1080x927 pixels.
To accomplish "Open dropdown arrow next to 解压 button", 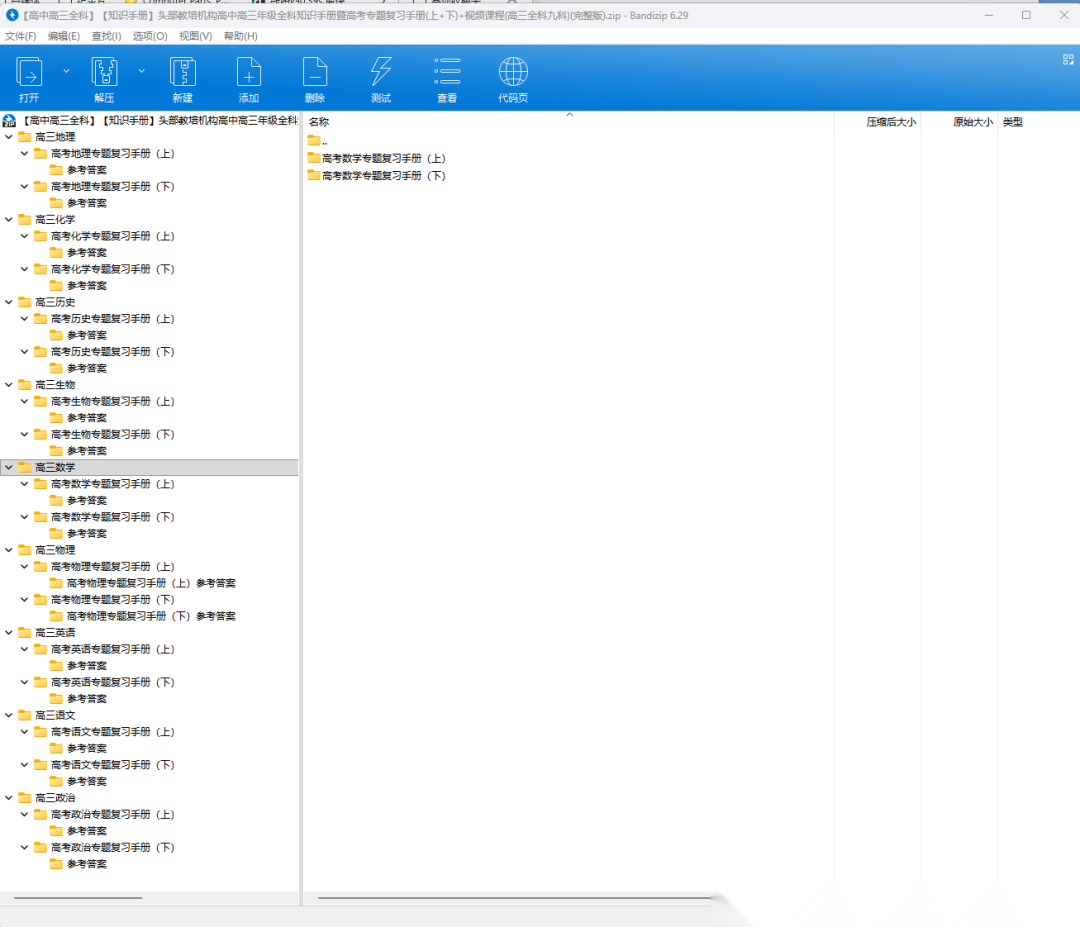I will pyautogui.click(x=142, y=71).
